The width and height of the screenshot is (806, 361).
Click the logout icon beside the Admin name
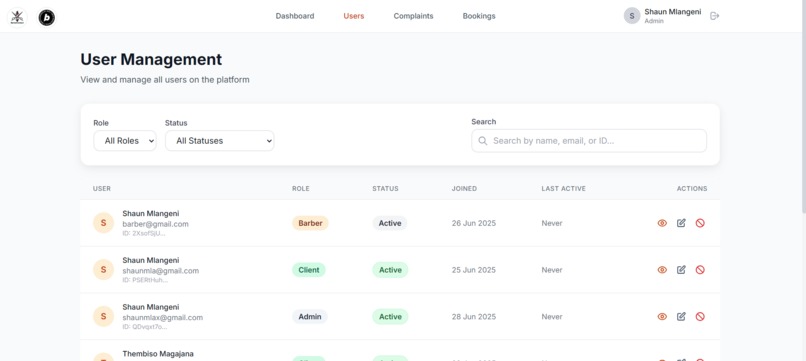click(714, 16)
